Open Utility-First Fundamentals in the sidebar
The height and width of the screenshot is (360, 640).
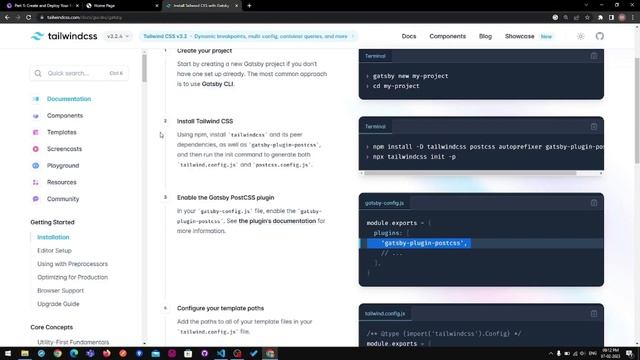tap(73, 342)
